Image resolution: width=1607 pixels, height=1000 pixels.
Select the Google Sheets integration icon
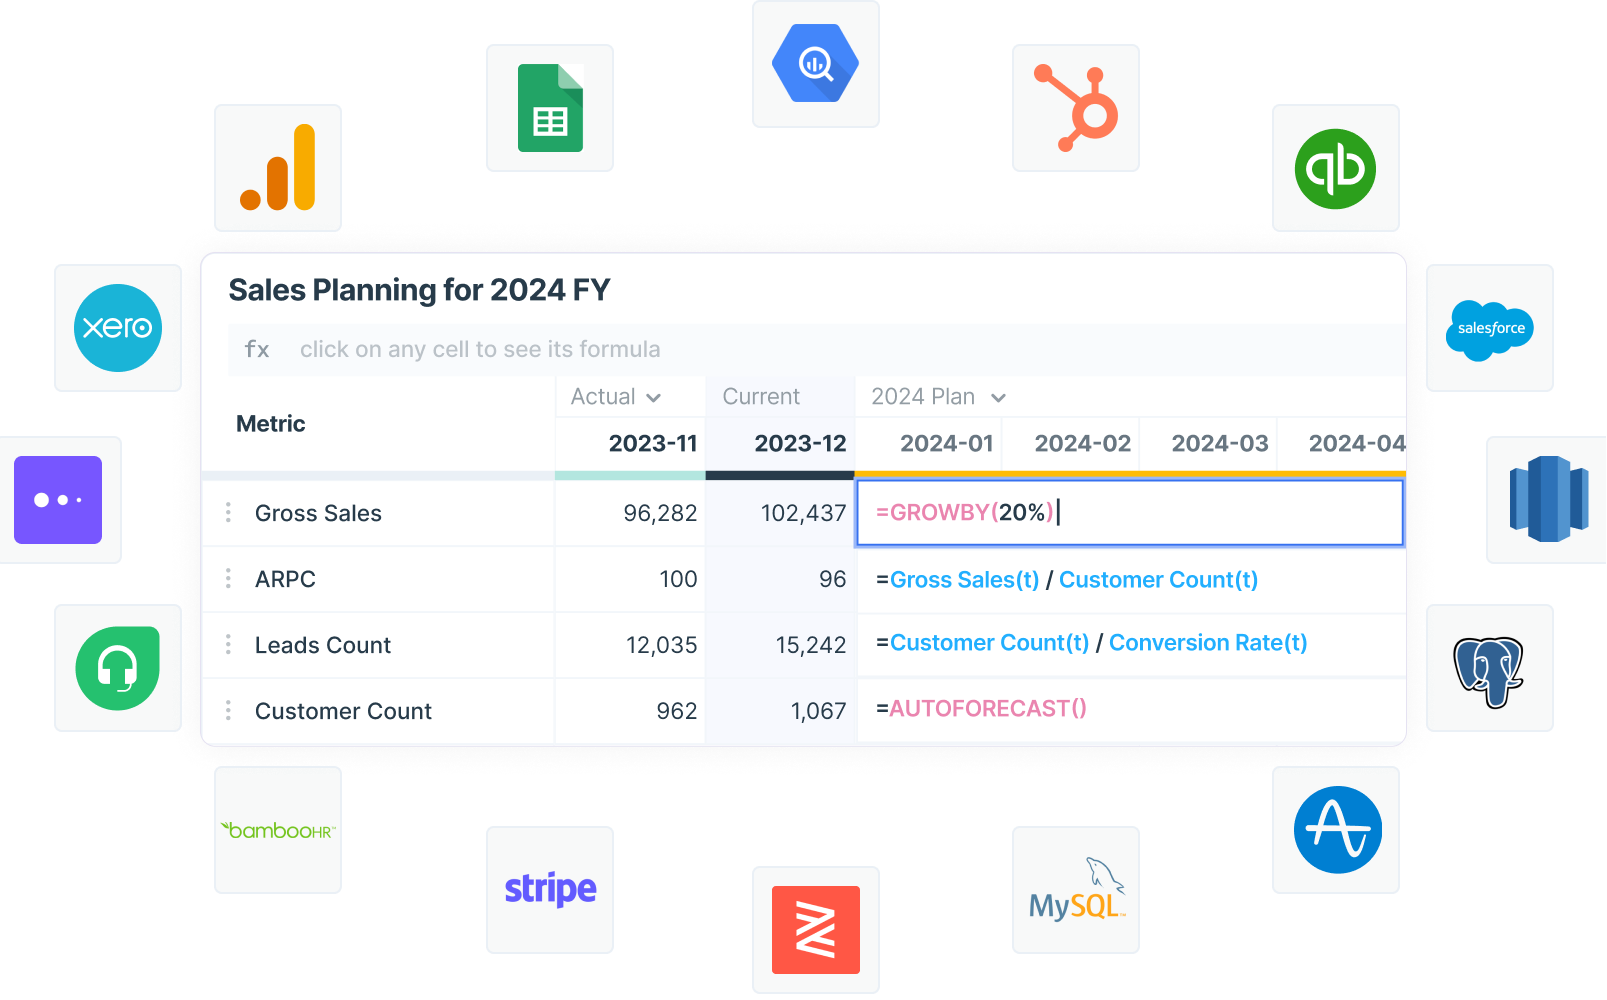pyautogui.click(x=550, y=108)
